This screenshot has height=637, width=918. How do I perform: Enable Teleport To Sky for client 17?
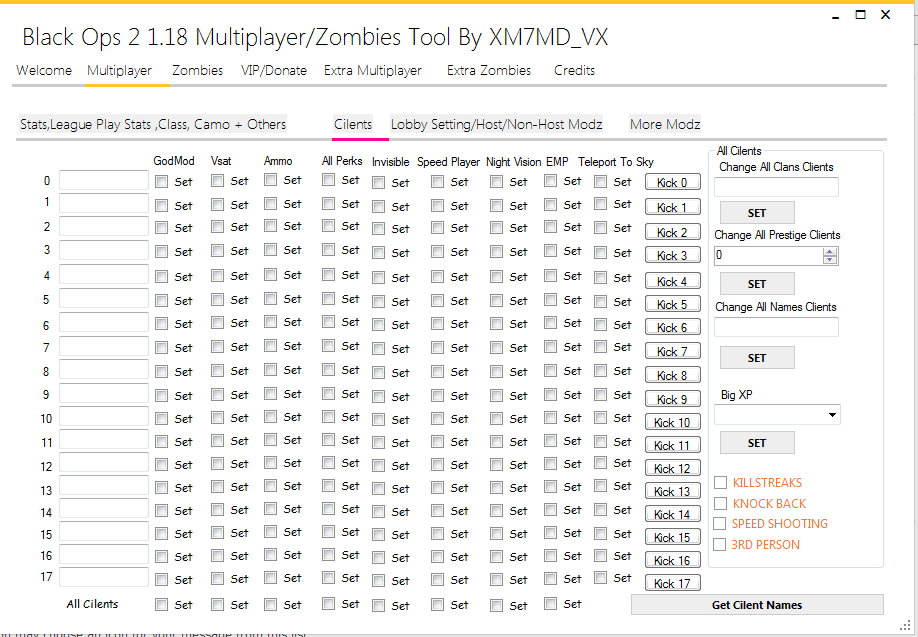pos(601,578)
